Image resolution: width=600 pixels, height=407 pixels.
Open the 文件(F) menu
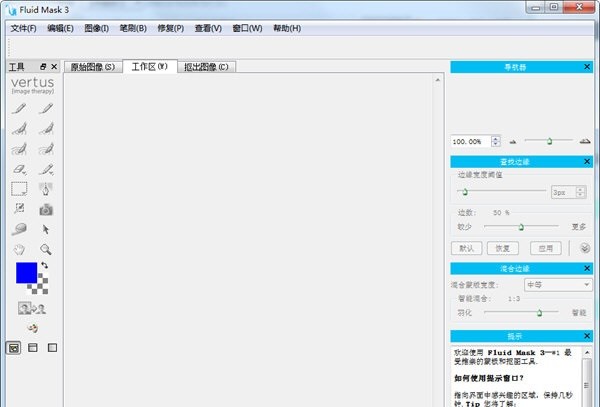point(23,28)
